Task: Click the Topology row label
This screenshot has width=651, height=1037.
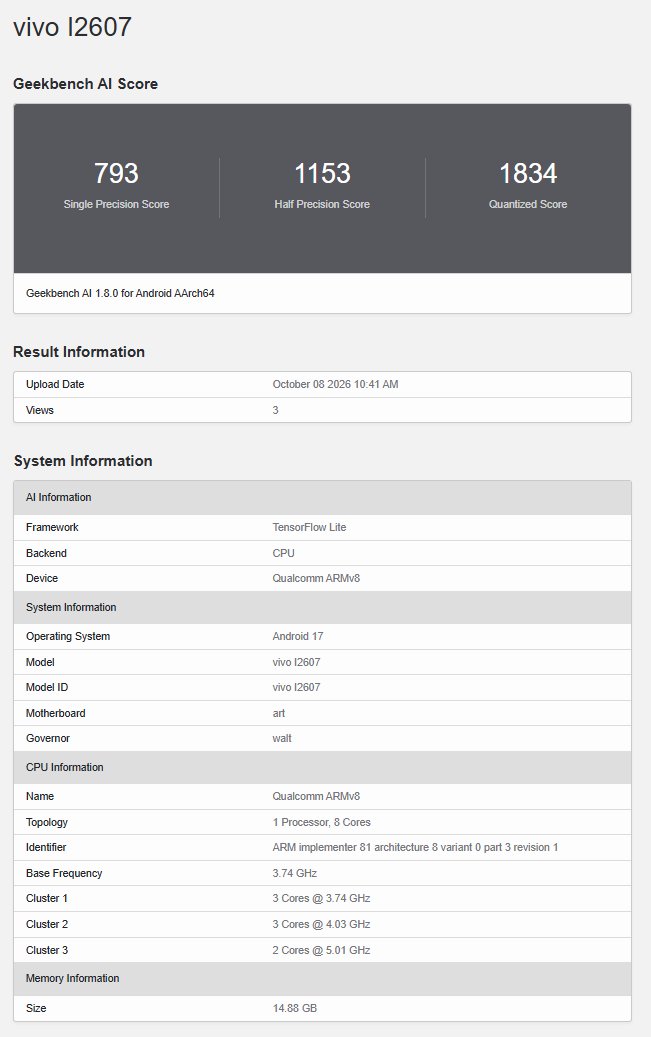Action: tap(47, 822)
